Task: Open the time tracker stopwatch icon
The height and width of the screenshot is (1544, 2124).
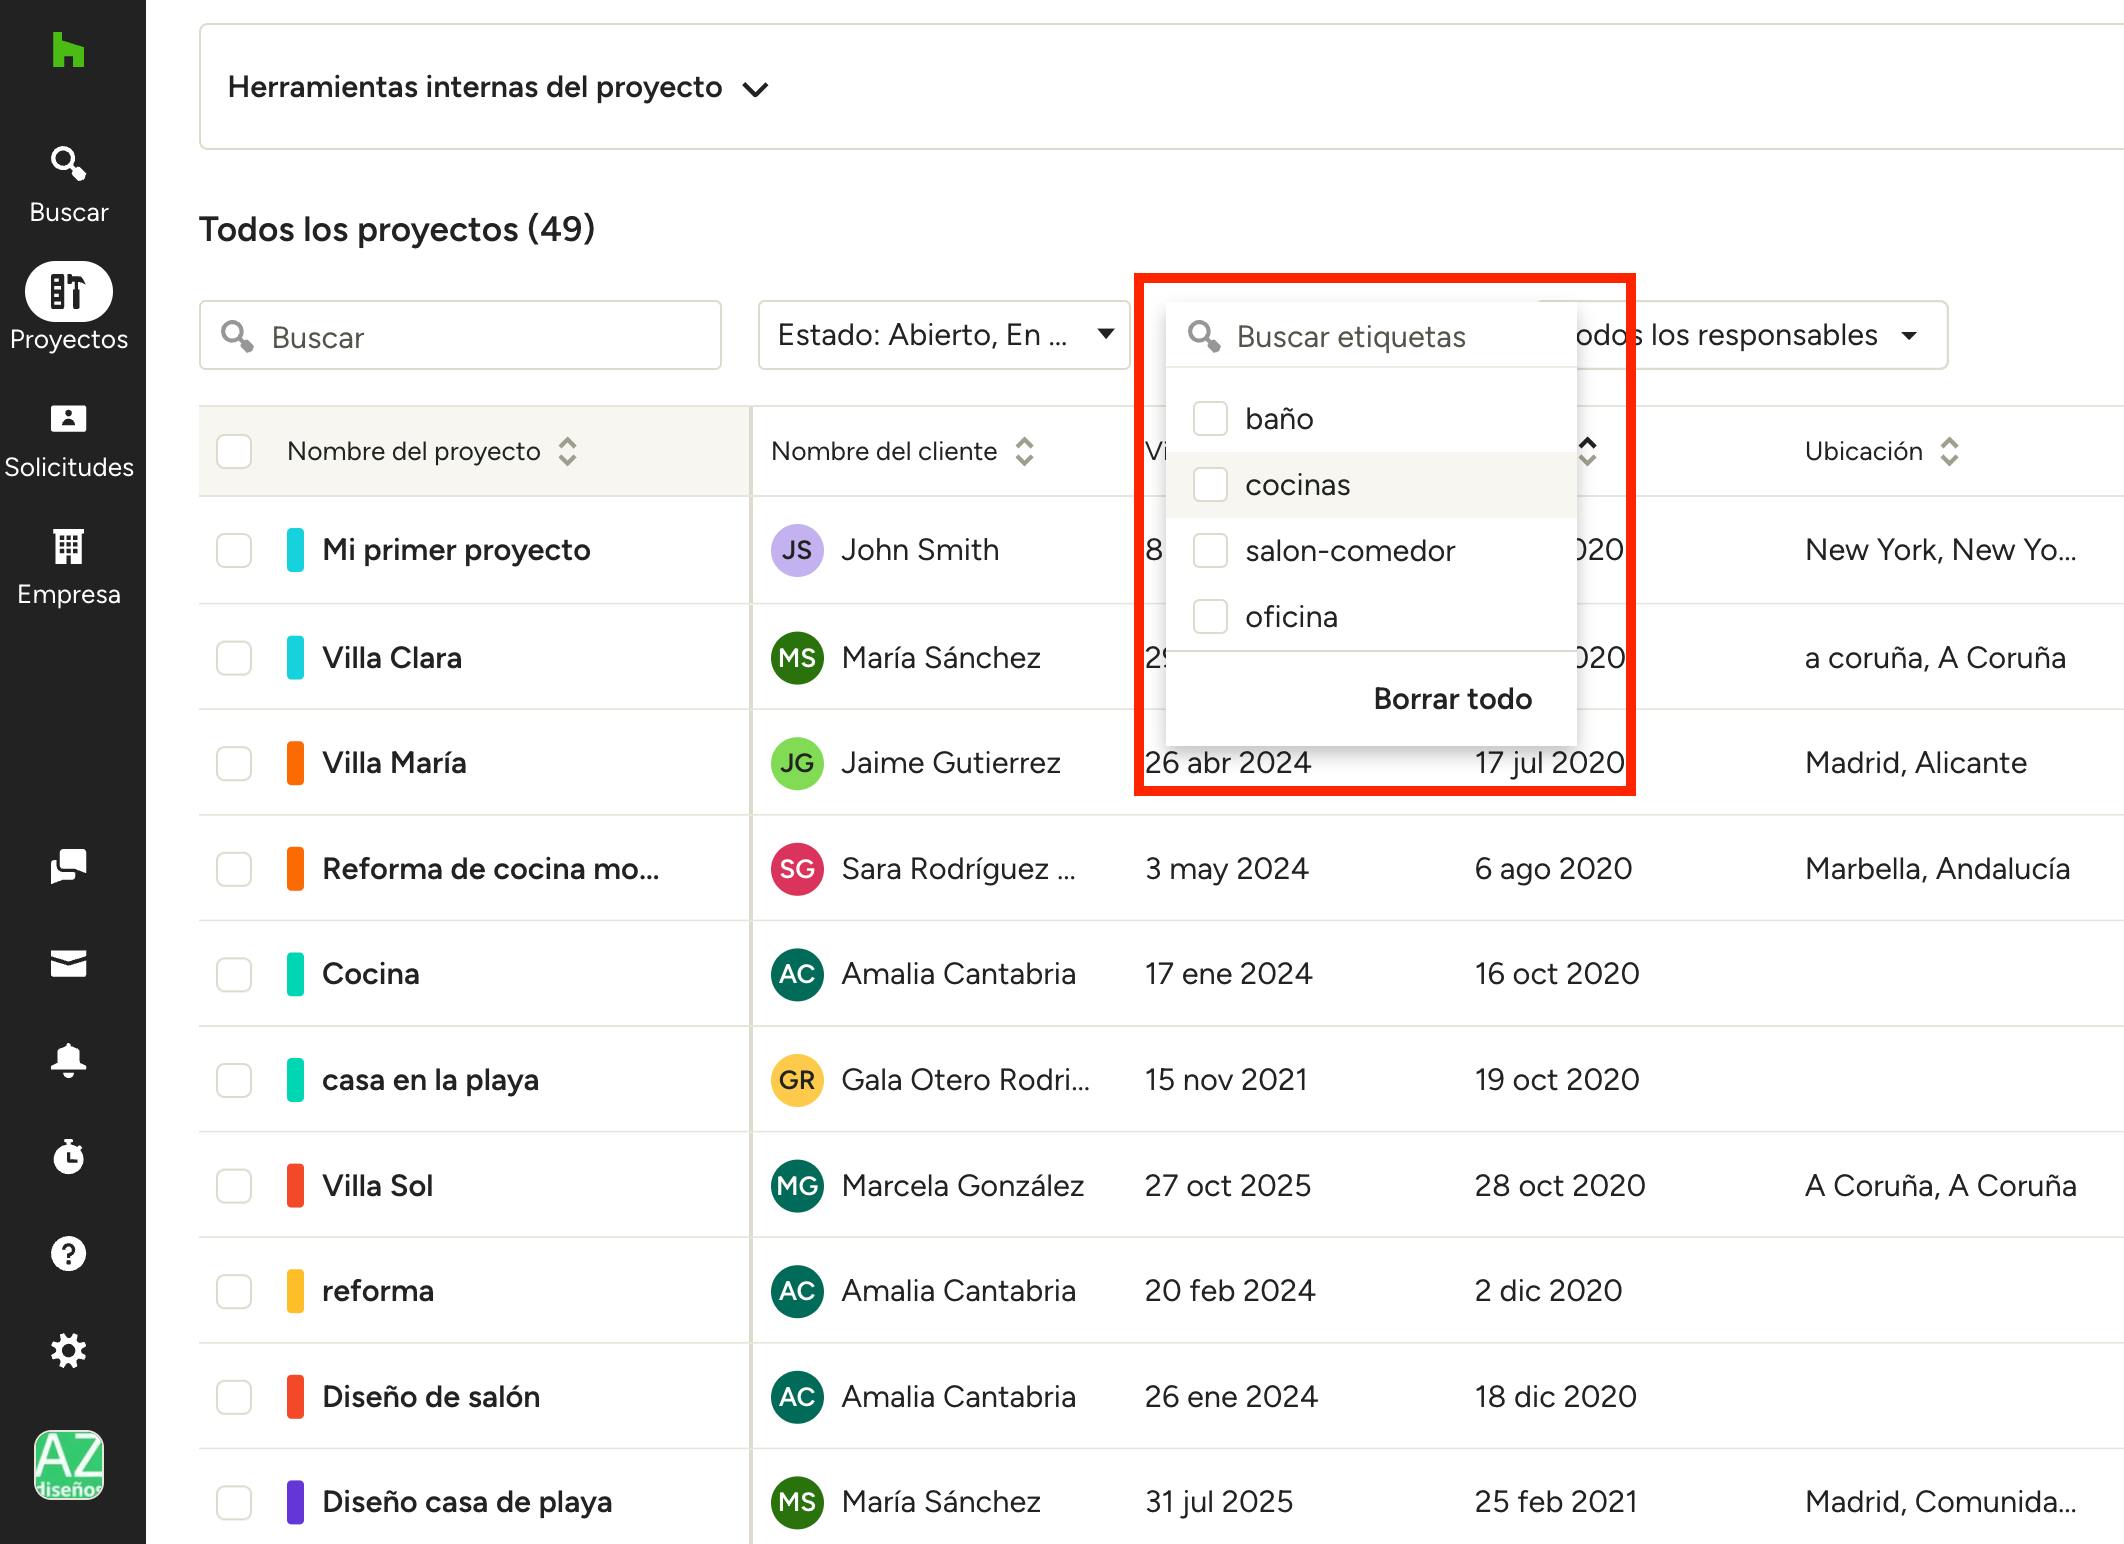Action: coord(68,1156)
